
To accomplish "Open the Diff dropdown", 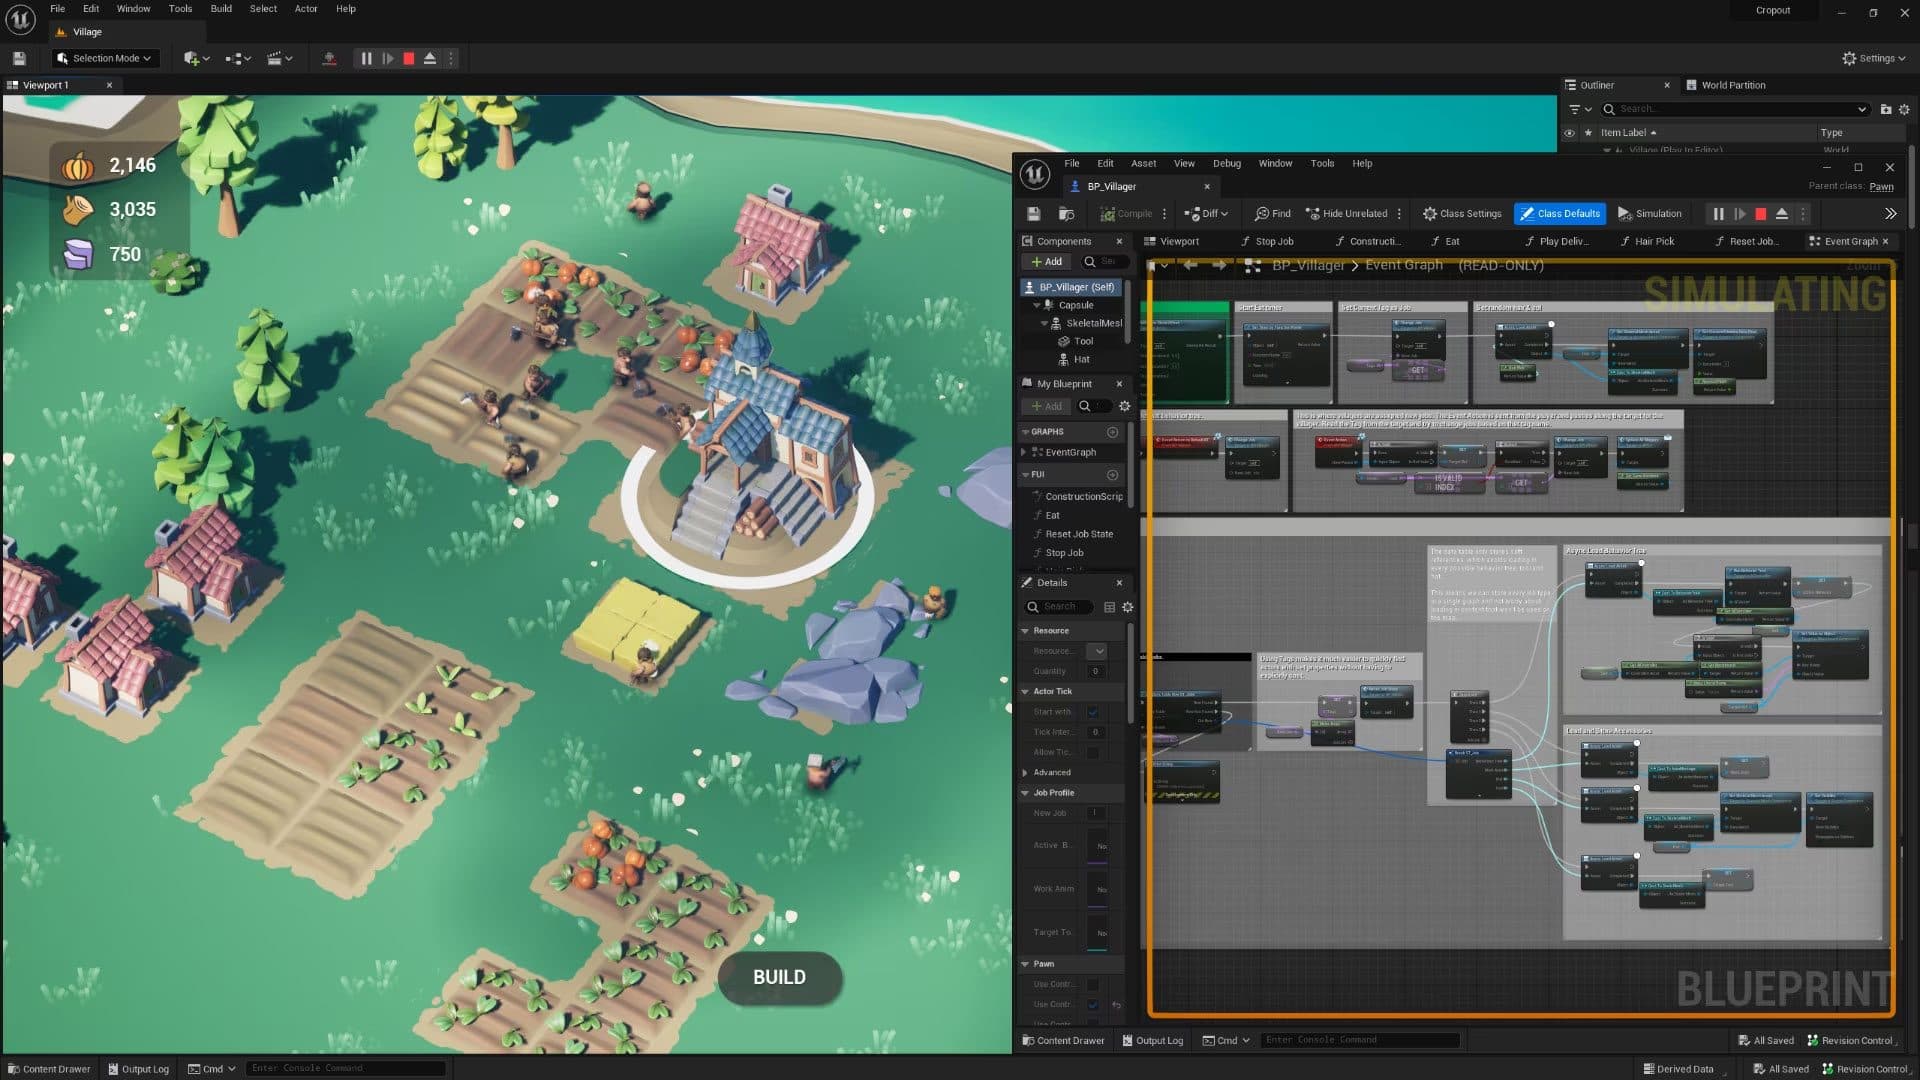I will point(1205,214).
